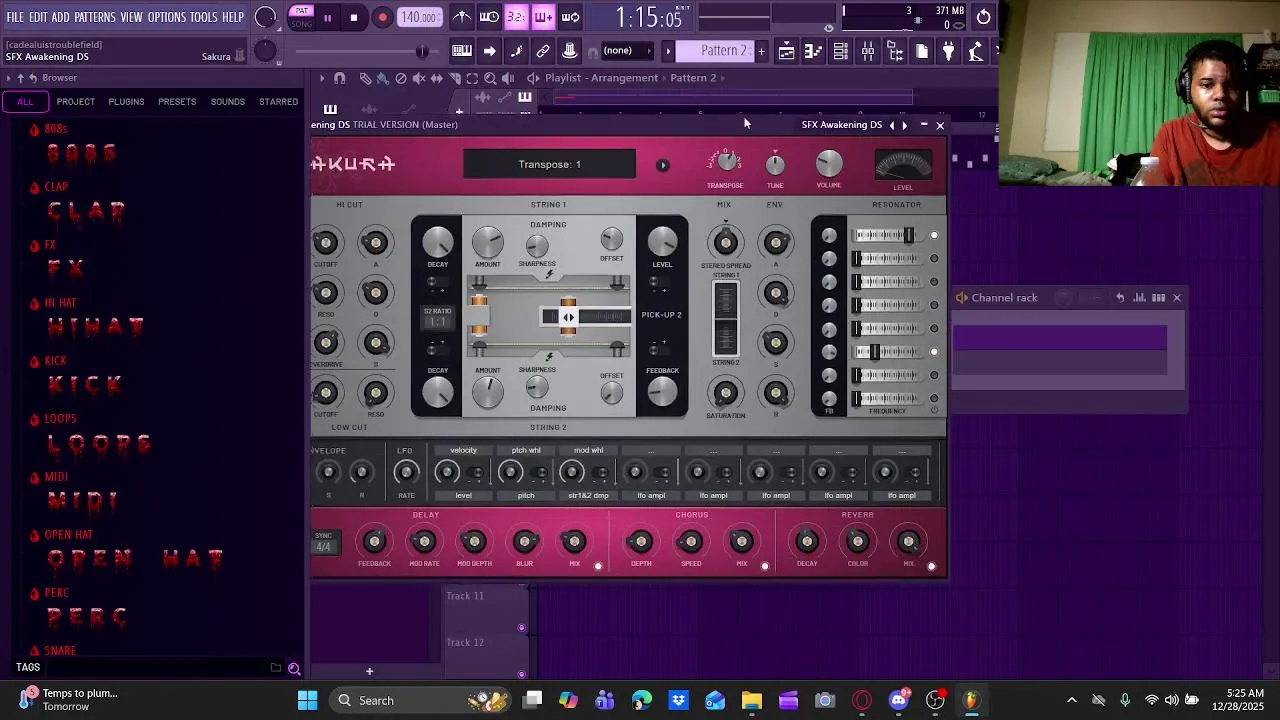
Task: Switch browser to PRESETS tab
Action: tap(177, 102)
